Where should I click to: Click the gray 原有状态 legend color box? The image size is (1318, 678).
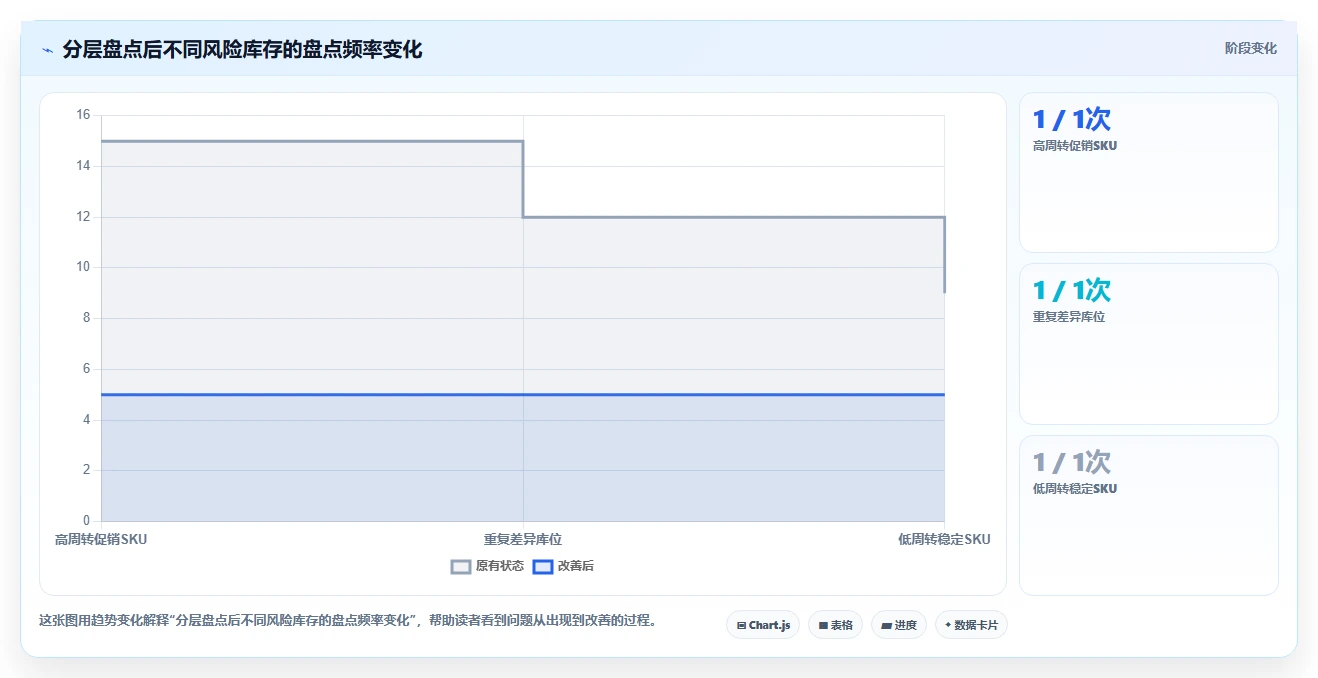[x=461, y=567]
